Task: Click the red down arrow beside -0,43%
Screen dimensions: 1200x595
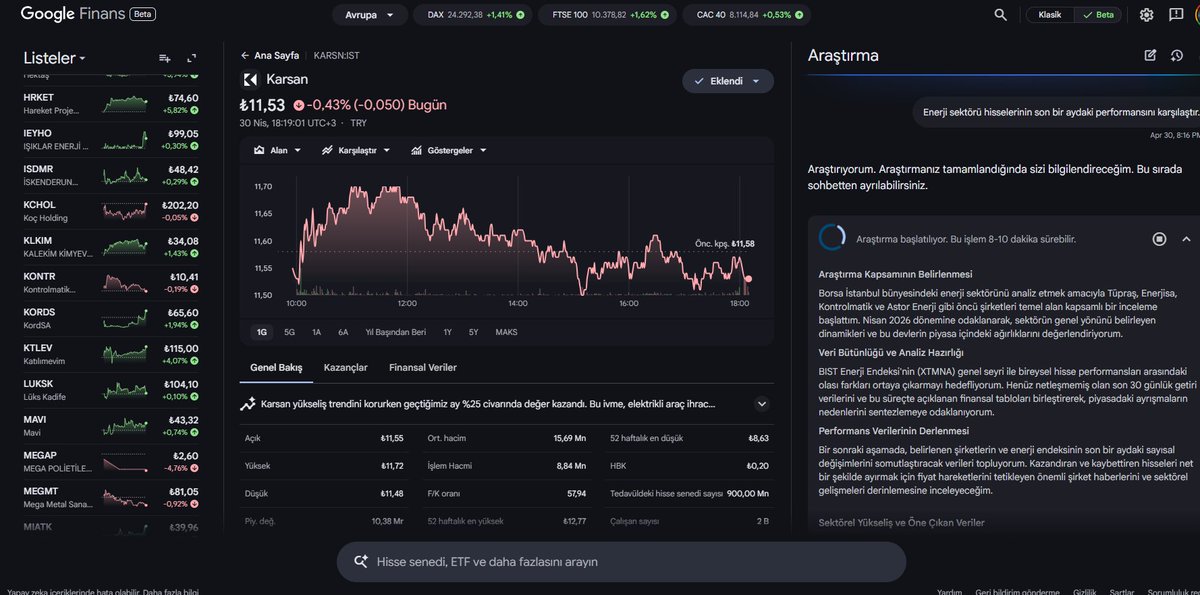Action: 298,105
